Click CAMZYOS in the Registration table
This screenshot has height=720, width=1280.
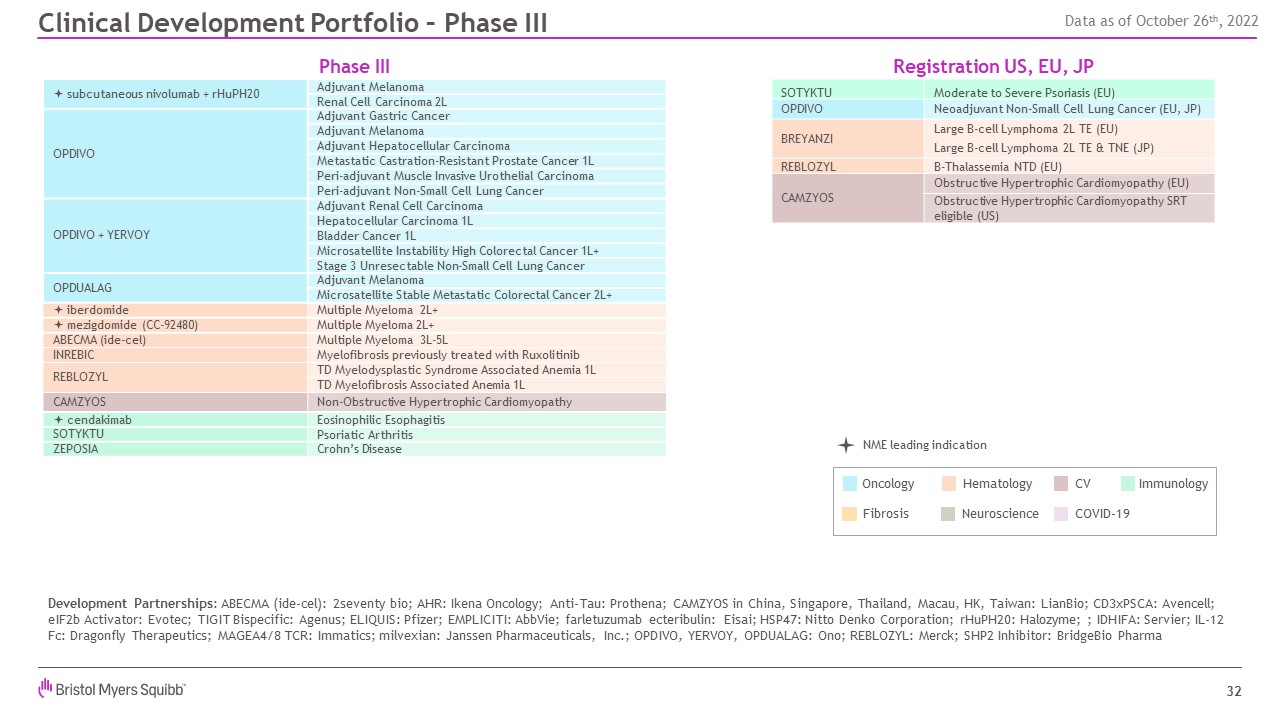click(x=847, y=198)
